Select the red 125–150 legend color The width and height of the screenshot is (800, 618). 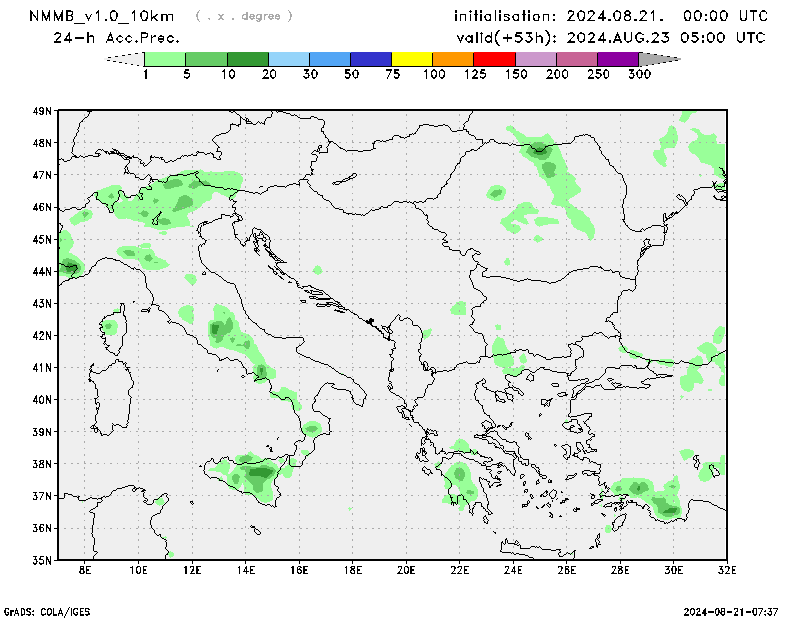pyautogui.click(x=494, y=59)
